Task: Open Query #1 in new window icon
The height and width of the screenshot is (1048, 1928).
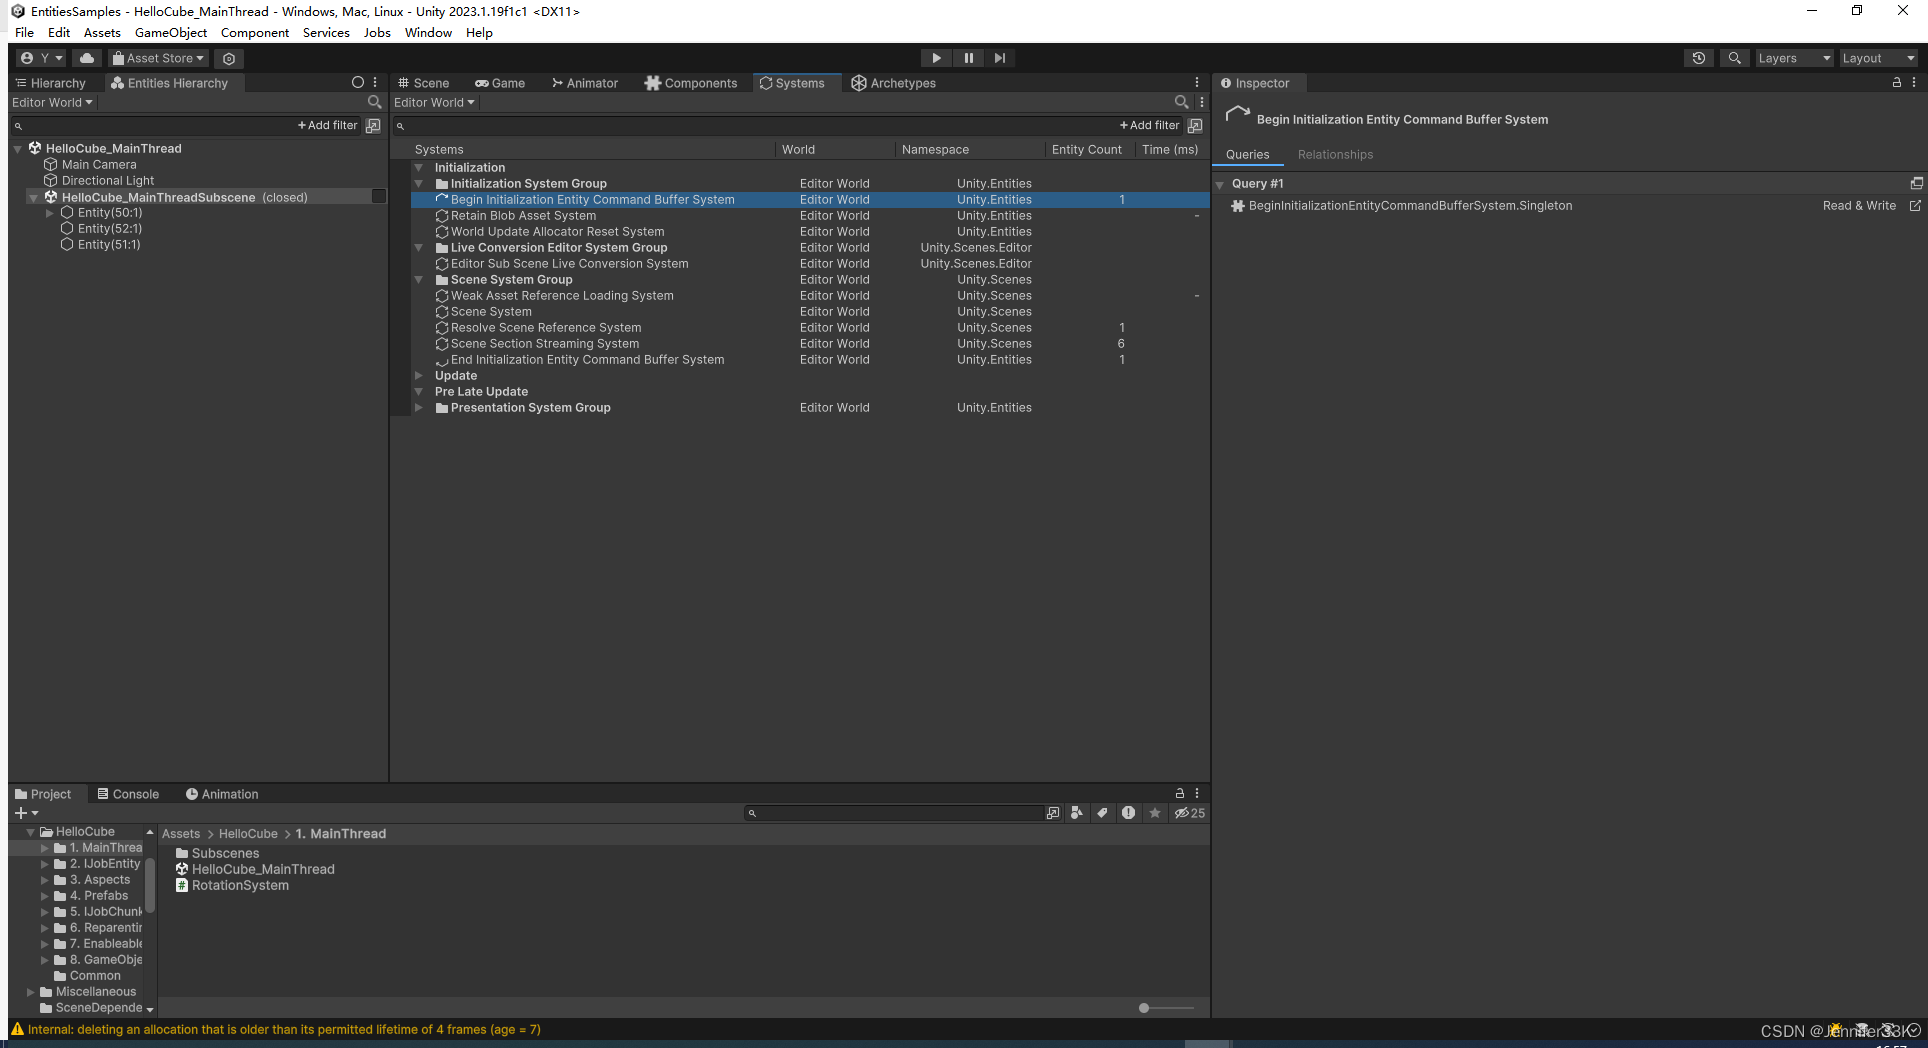Action: pyautogui.click(x=1916, y=183)
